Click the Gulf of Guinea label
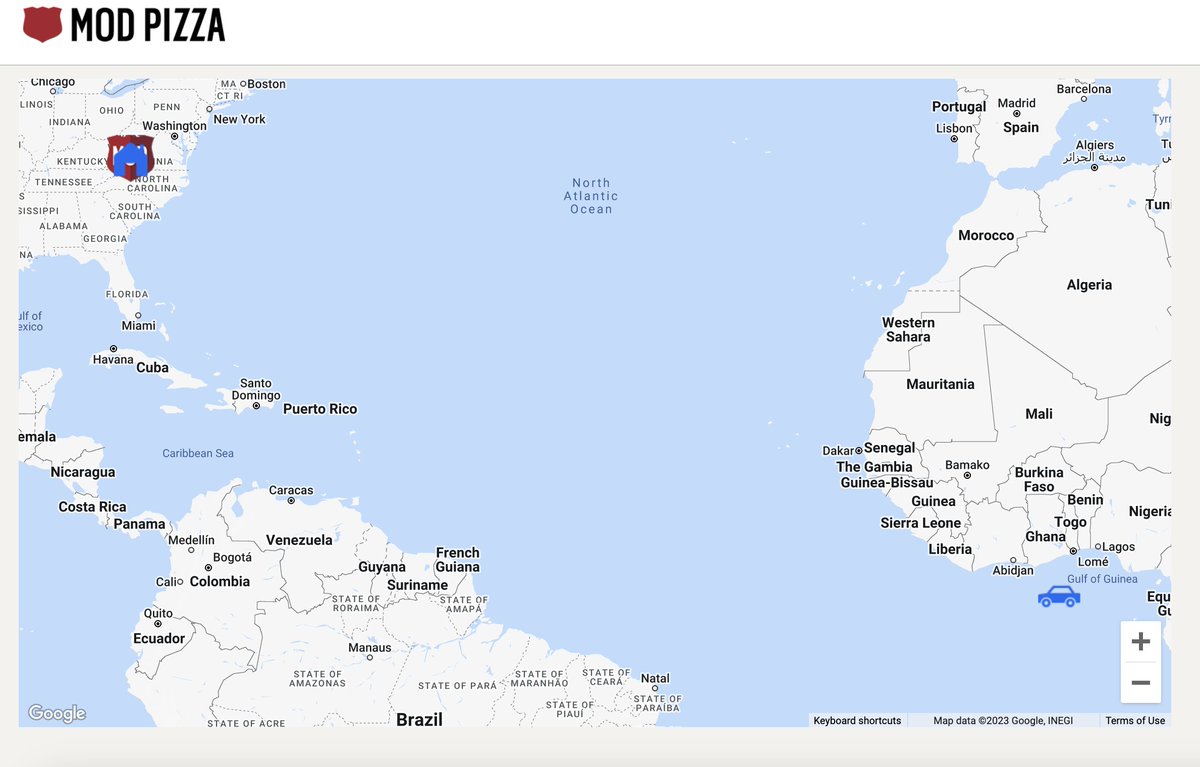1200x767 pixels. tap(1102, 579)
